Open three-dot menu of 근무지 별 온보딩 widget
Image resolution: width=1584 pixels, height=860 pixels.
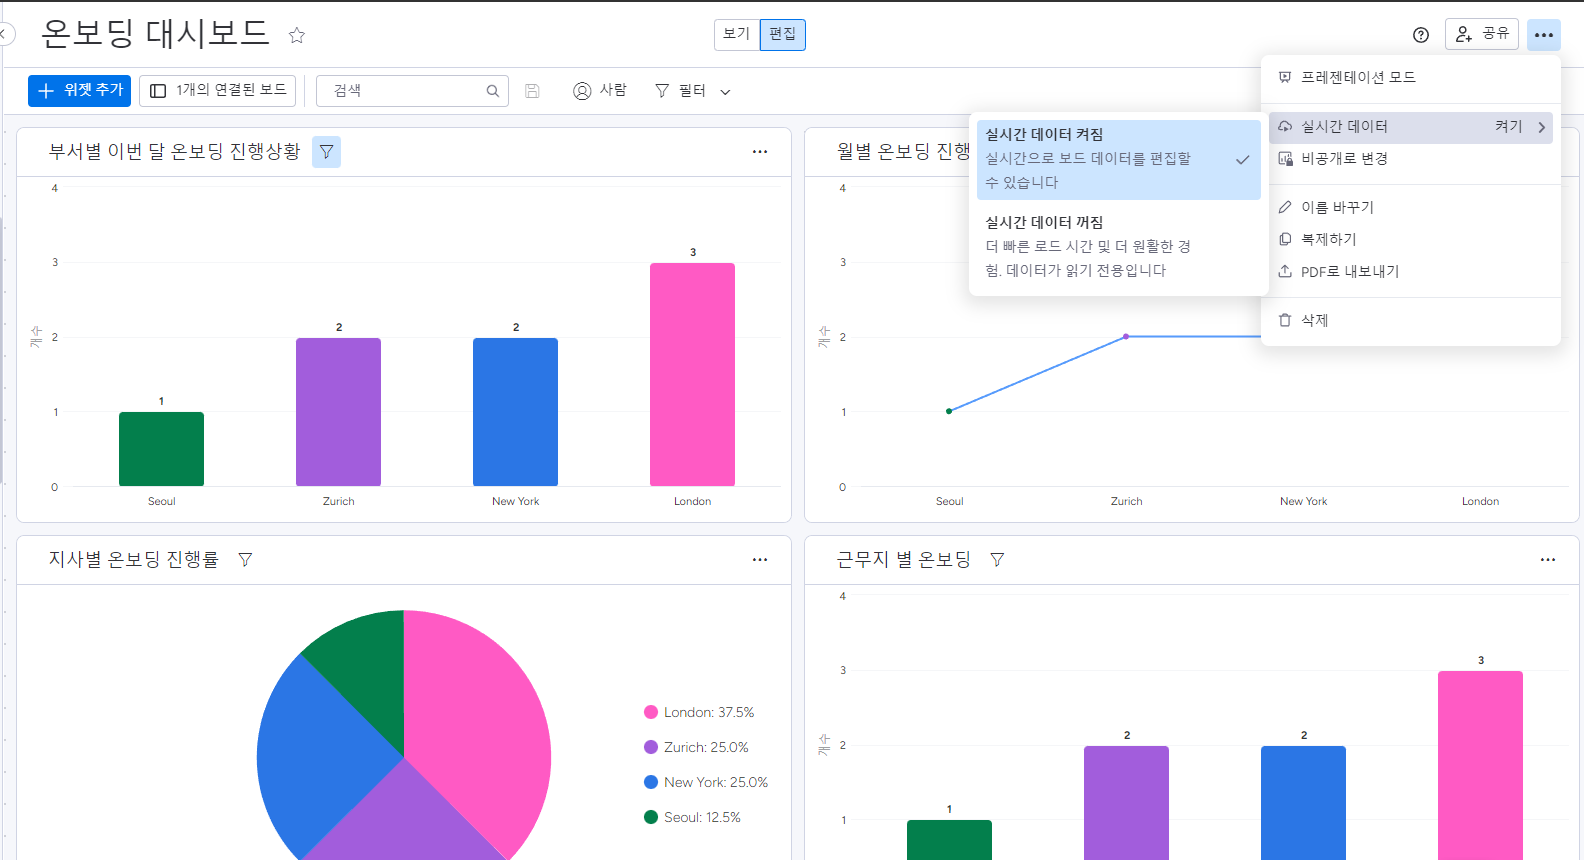(x=1548, y=560)
